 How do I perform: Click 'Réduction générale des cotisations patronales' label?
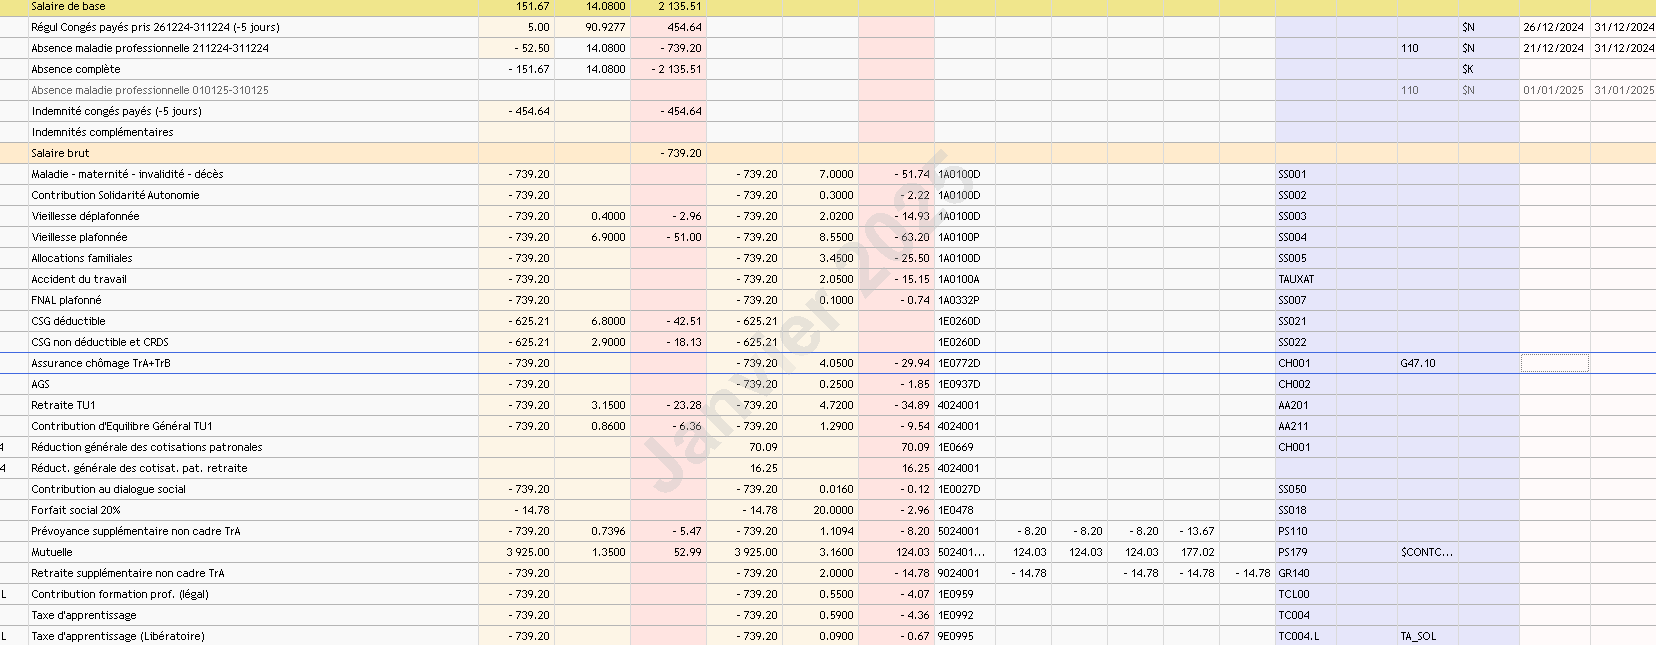pyautogui.click(x=147, y=447)
